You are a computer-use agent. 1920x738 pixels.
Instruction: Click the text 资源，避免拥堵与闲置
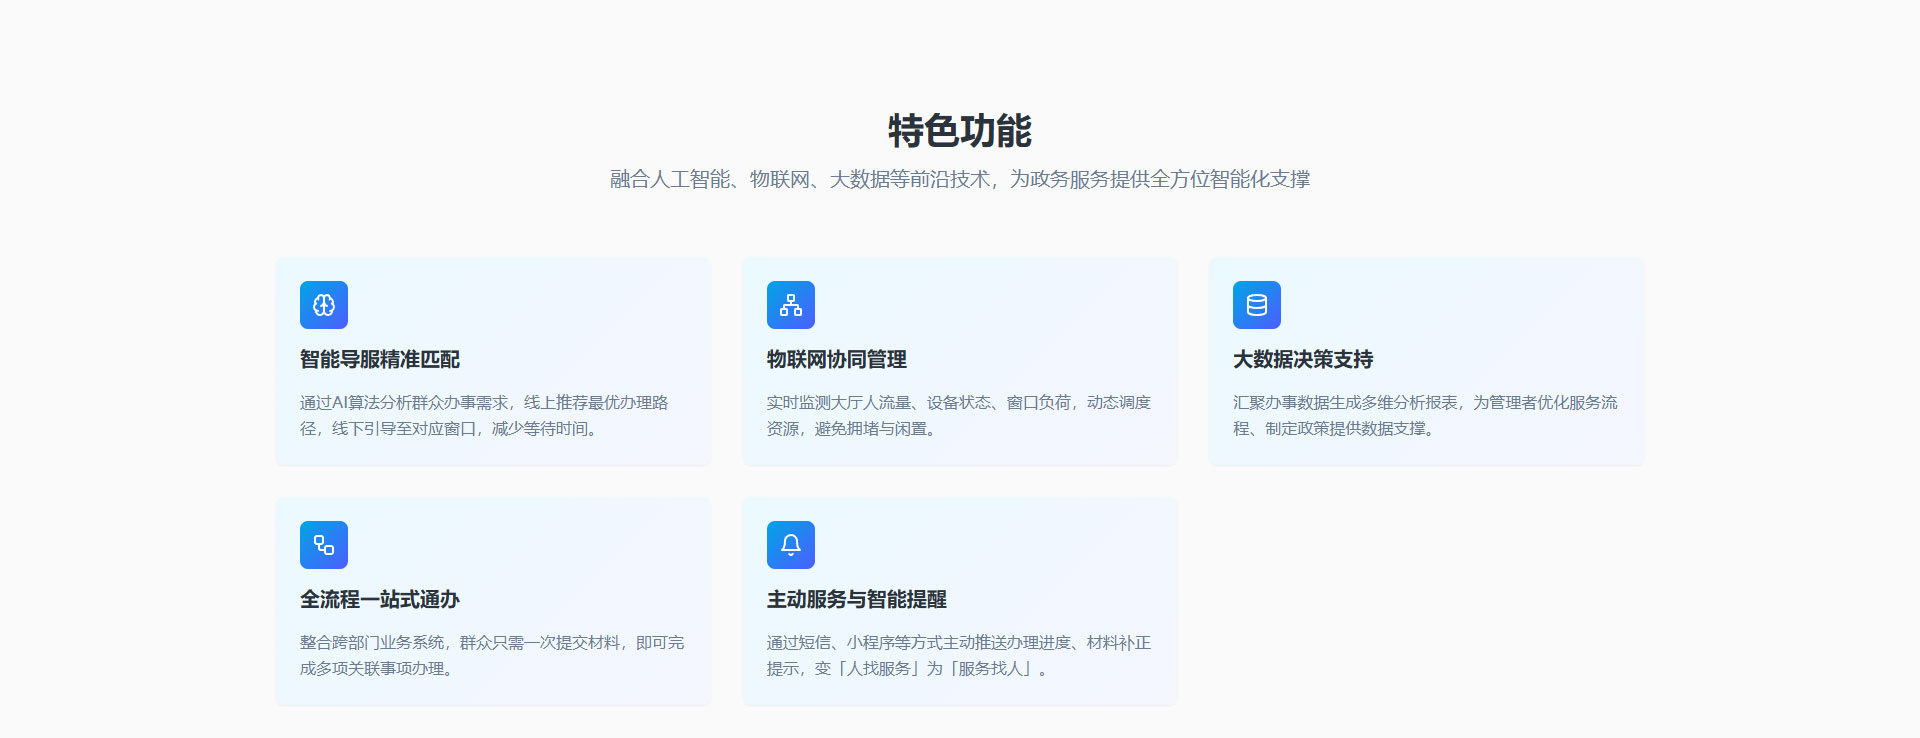851,429
